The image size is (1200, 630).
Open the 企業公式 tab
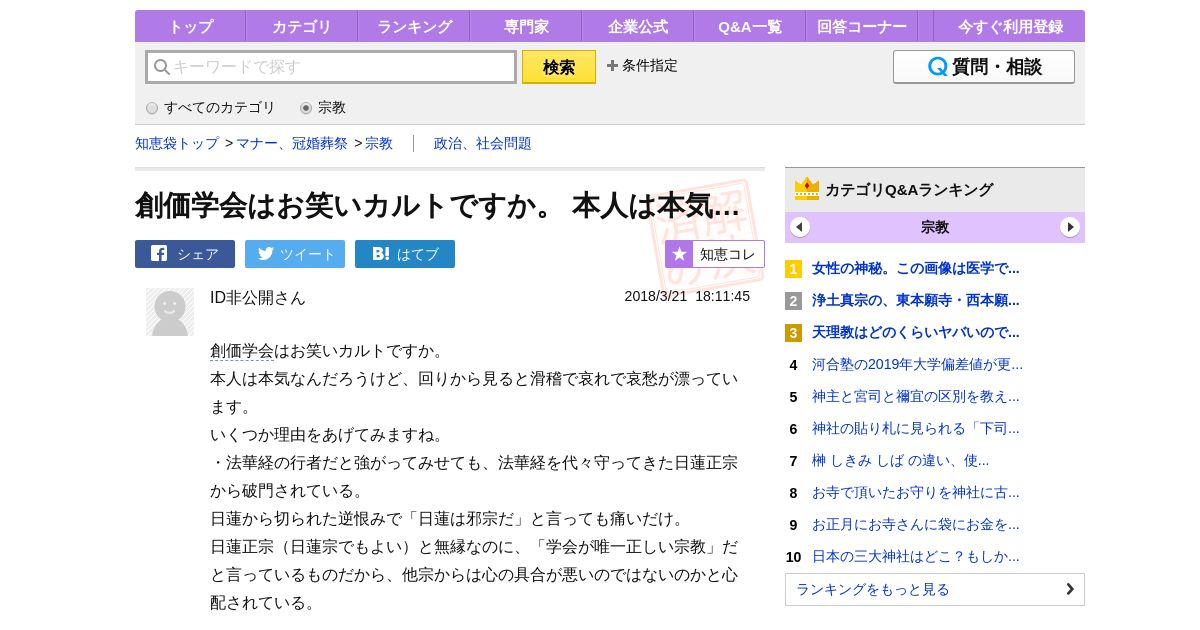coord(637,26)
